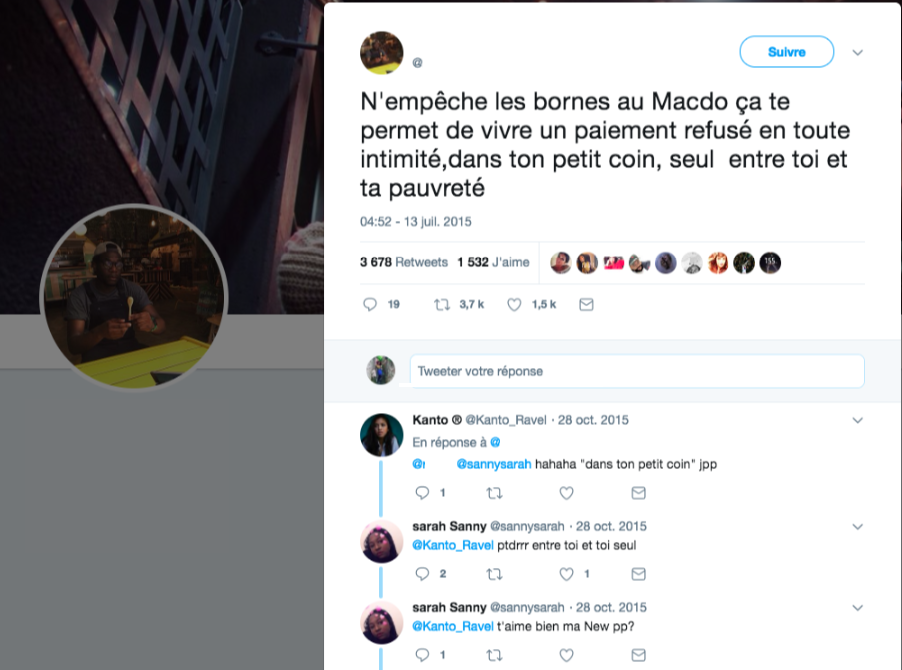Share Kanto's reply via envelope icon

pyautogui.click(x=639, y=493)
